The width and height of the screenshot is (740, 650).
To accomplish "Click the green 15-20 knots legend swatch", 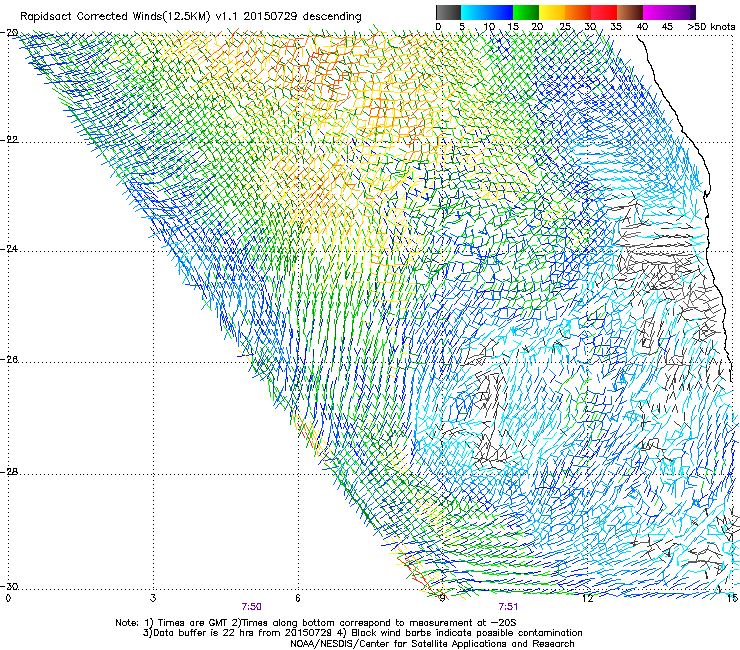I will tap(526, 12).
